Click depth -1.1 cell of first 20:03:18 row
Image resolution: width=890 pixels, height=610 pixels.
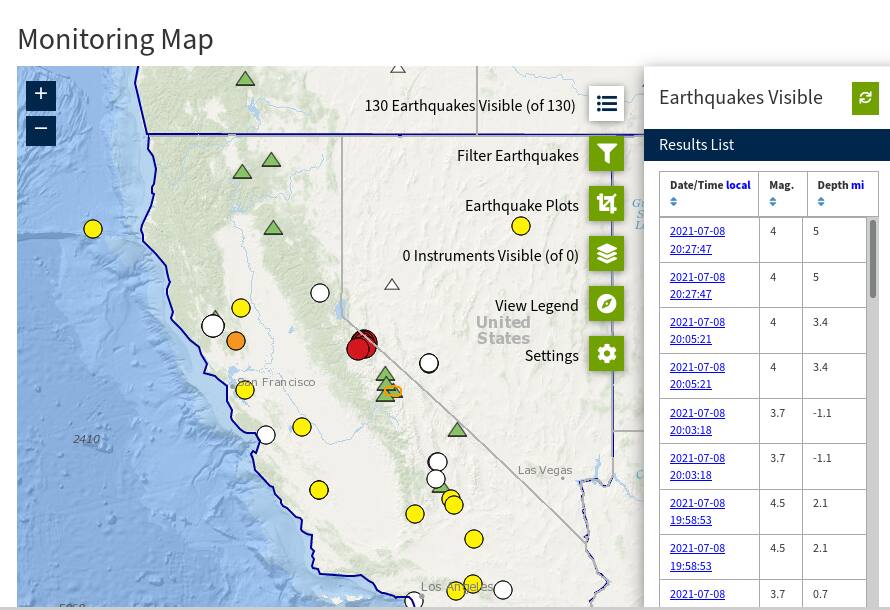click(x=834, y=421)
